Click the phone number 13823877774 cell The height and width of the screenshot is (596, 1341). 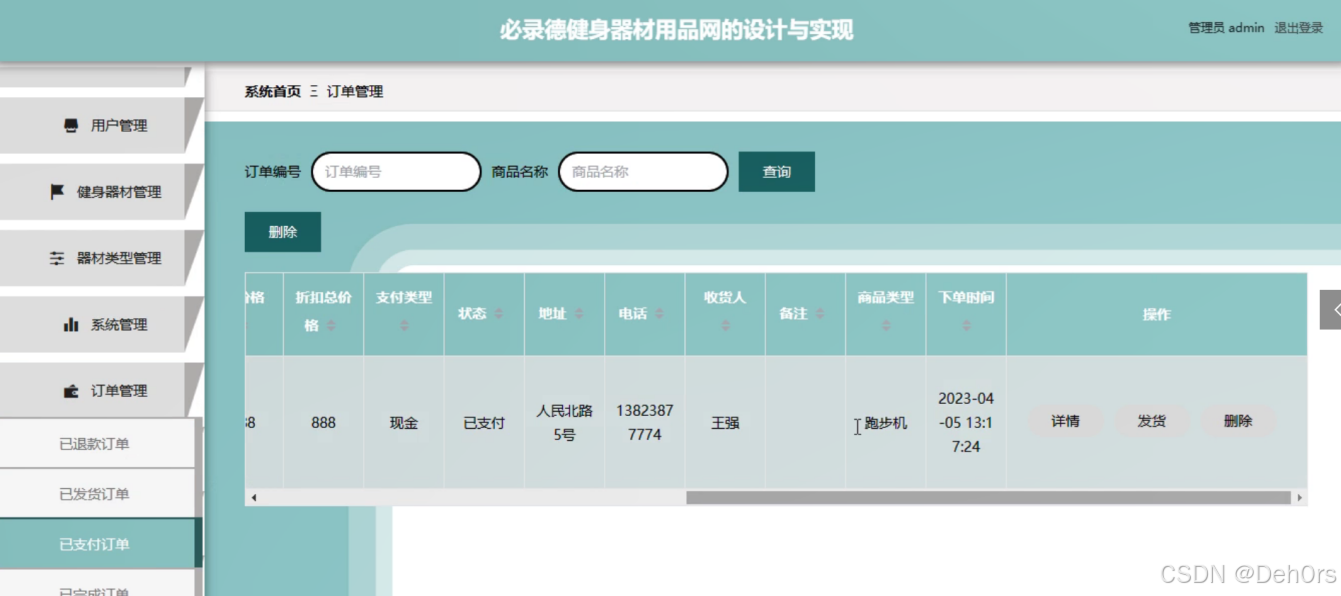pyautogui.click(x=645, y=423)
